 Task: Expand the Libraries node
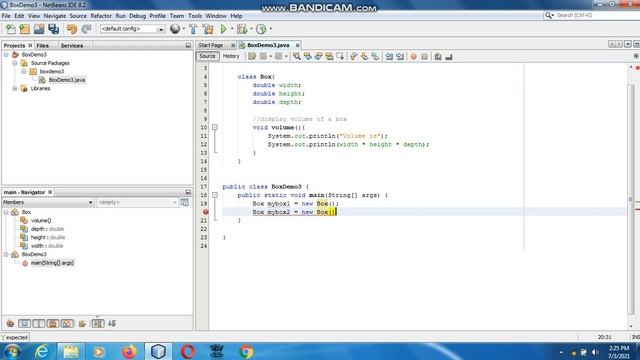[x=15, y=89]
